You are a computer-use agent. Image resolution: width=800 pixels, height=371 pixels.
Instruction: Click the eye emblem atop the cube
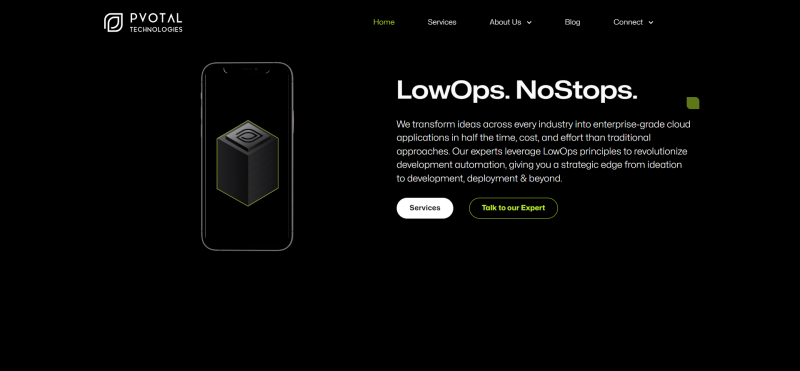click(x=247, y=136)
